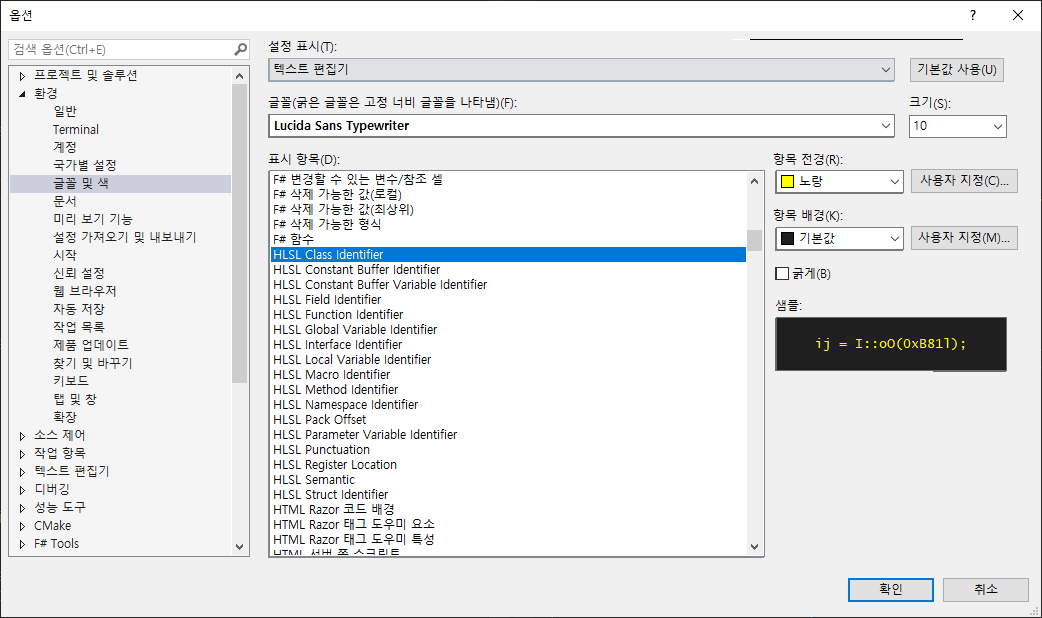Select the 탭 및 창 tree item
Viewport: 1042px width, 618px height.
coord(75,399)
